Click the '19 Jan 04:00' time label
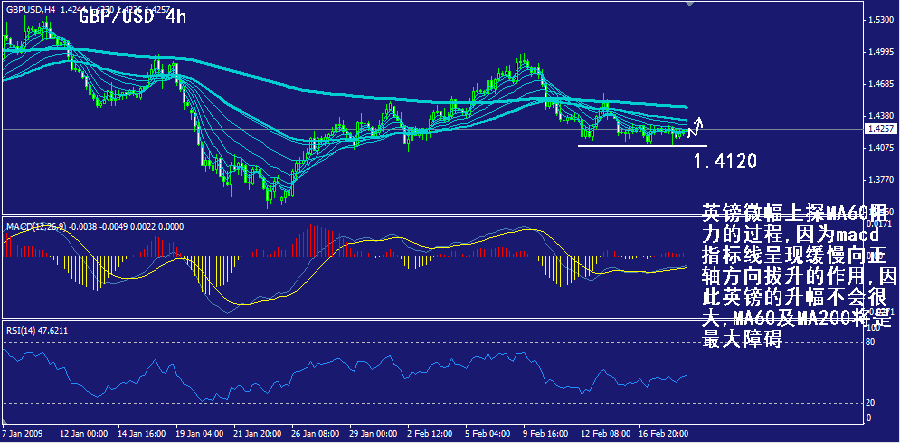900x443 pixels. [197, 432]
